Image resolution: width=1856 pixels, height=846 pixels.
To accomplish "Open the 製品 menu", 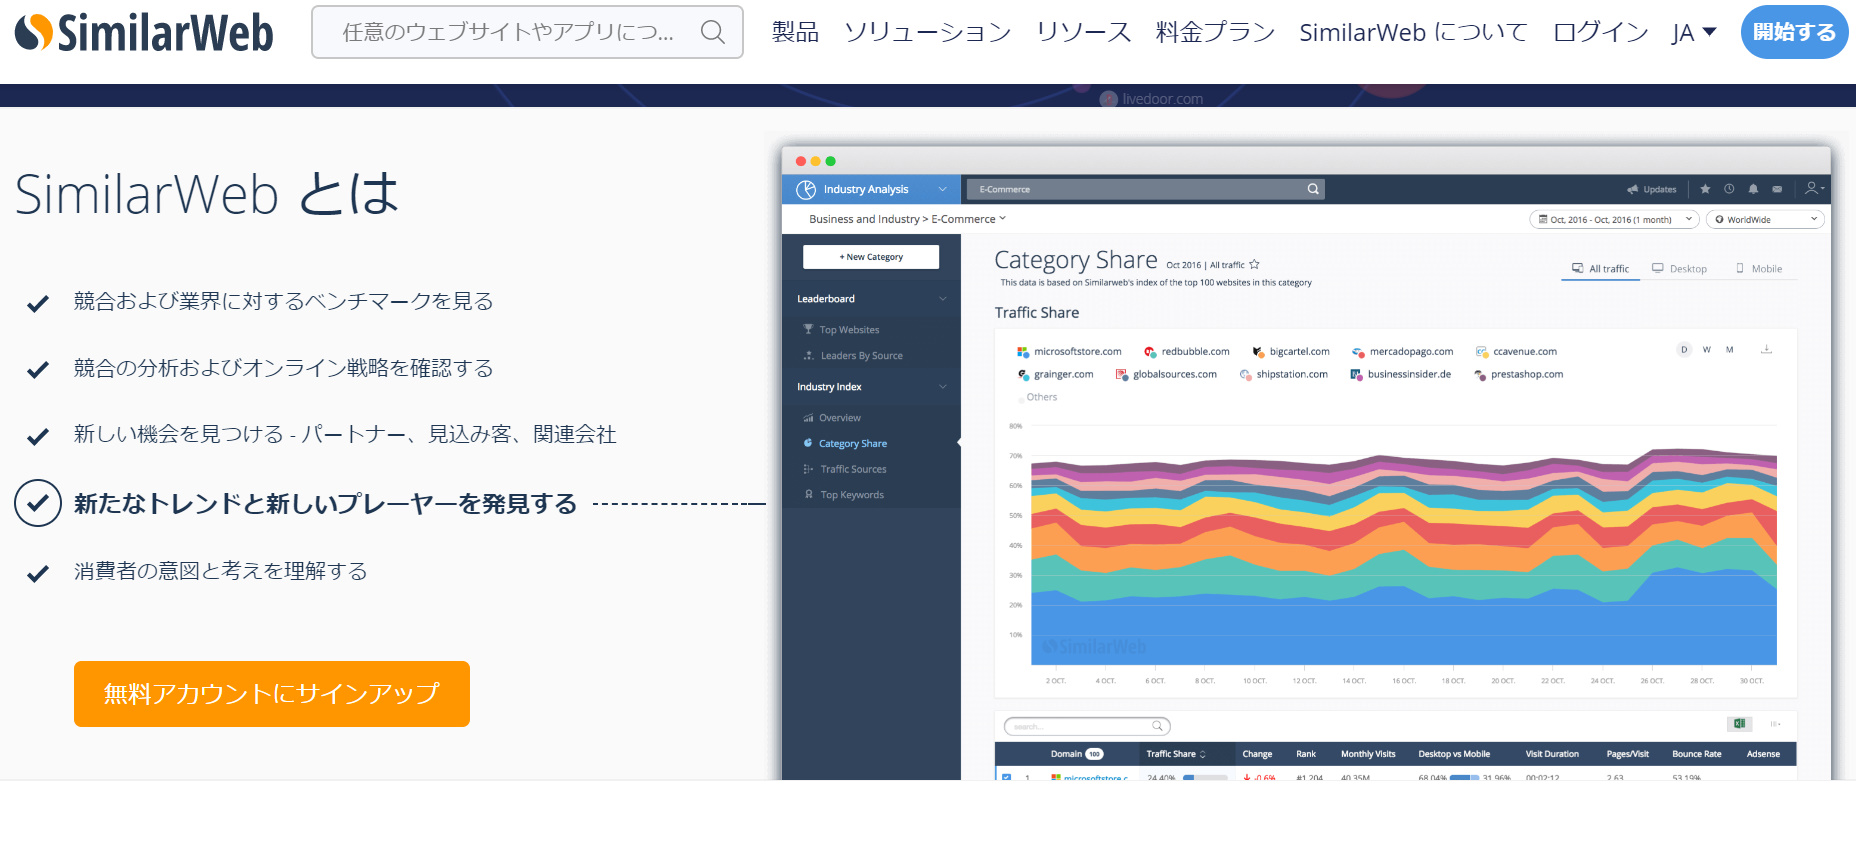I will click(796, 32).
